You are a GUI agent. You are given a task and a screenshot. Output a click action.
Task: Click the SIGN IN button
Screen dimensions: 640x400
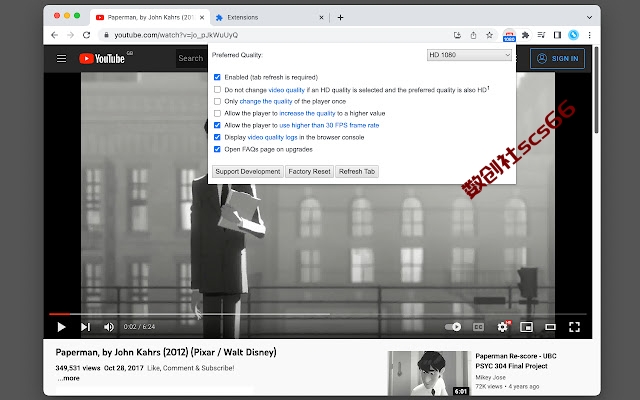click(x=557, y=59)
